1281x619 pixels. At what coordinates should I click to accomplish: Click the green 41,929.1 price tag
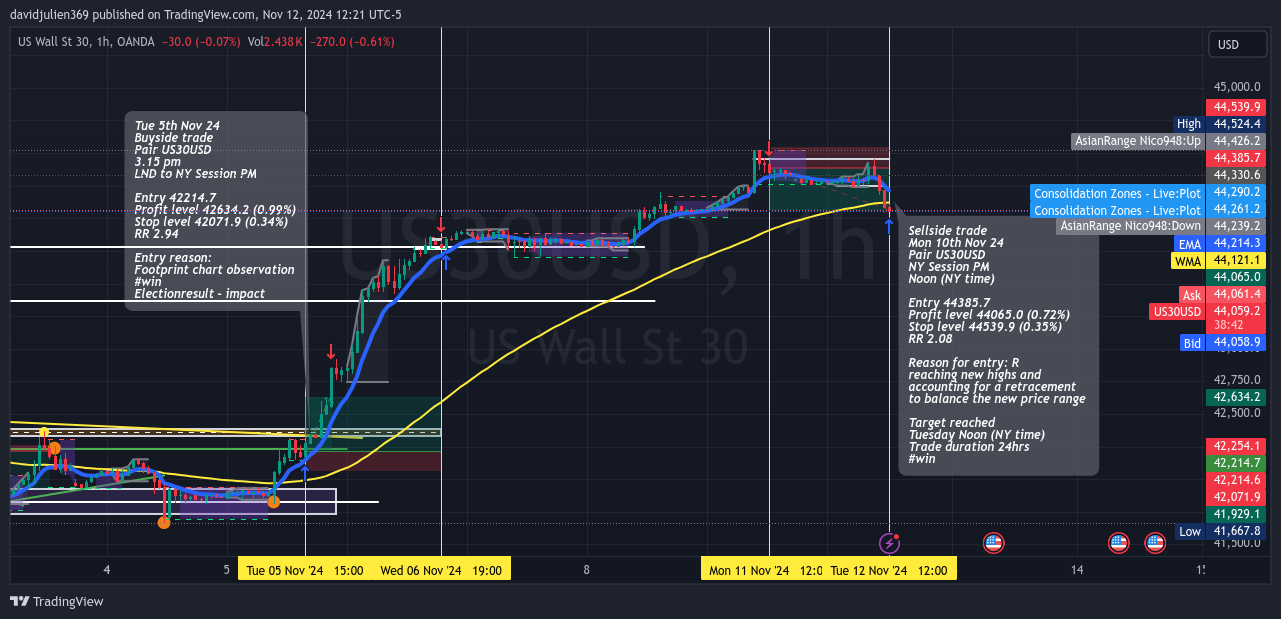(x=1238, y=514)
